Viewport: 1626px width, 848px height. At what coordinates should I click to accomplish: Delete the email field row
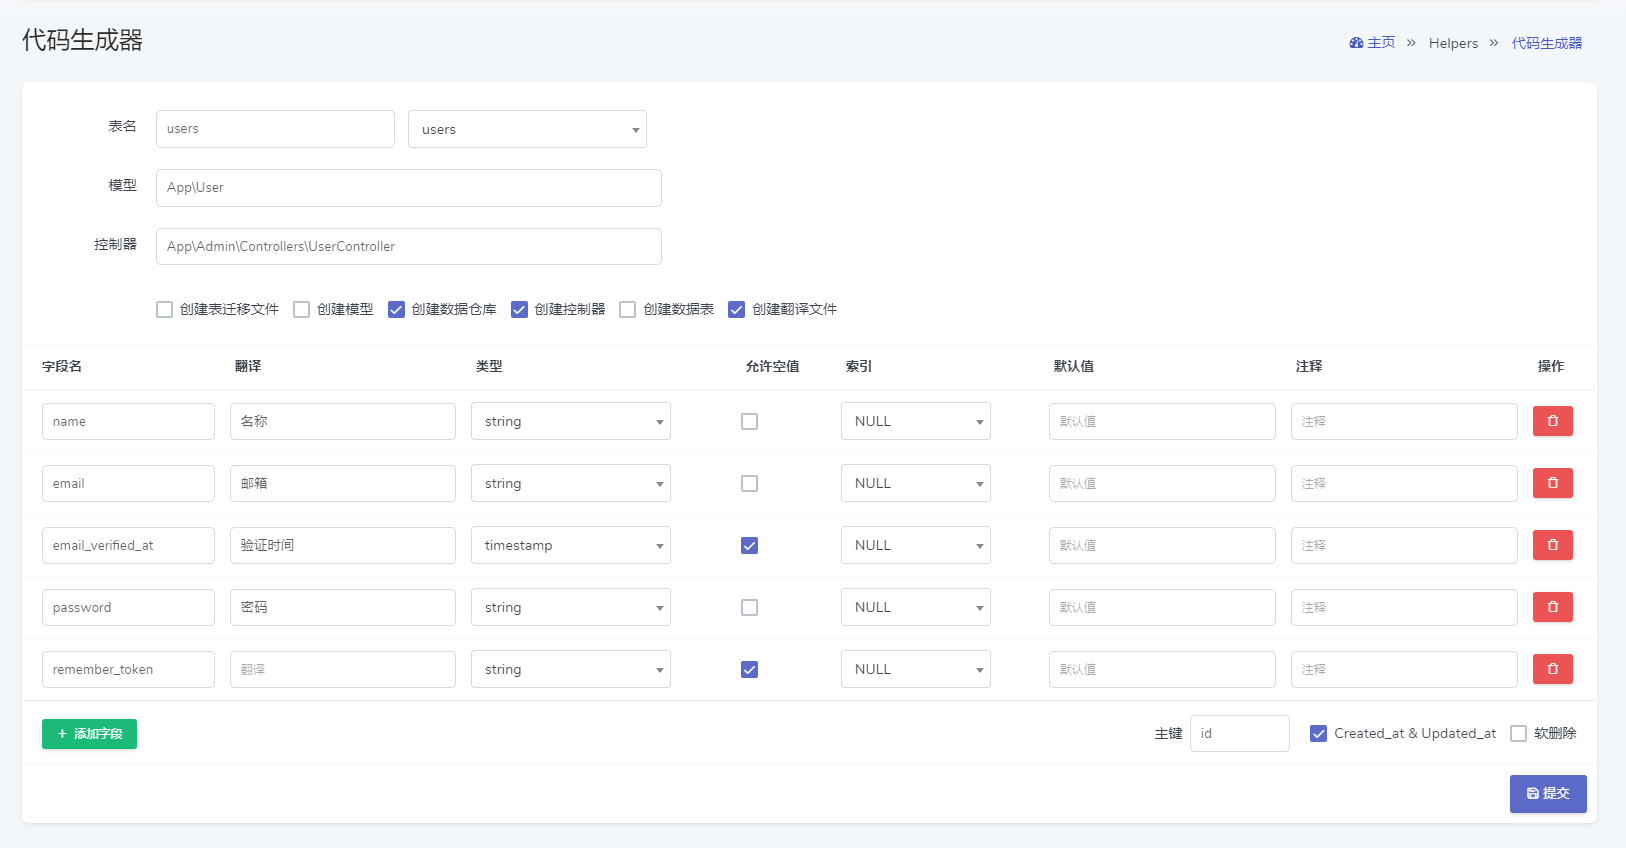coord(1552,483)
